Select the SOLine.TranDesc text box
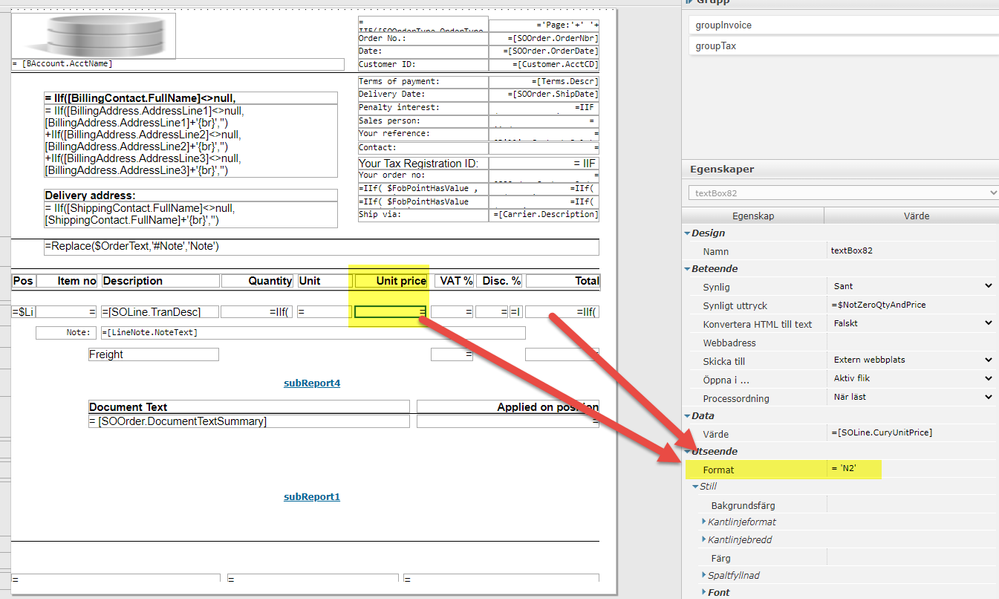Viewport: 999px width, 599px height. click(x=160, y=312)
